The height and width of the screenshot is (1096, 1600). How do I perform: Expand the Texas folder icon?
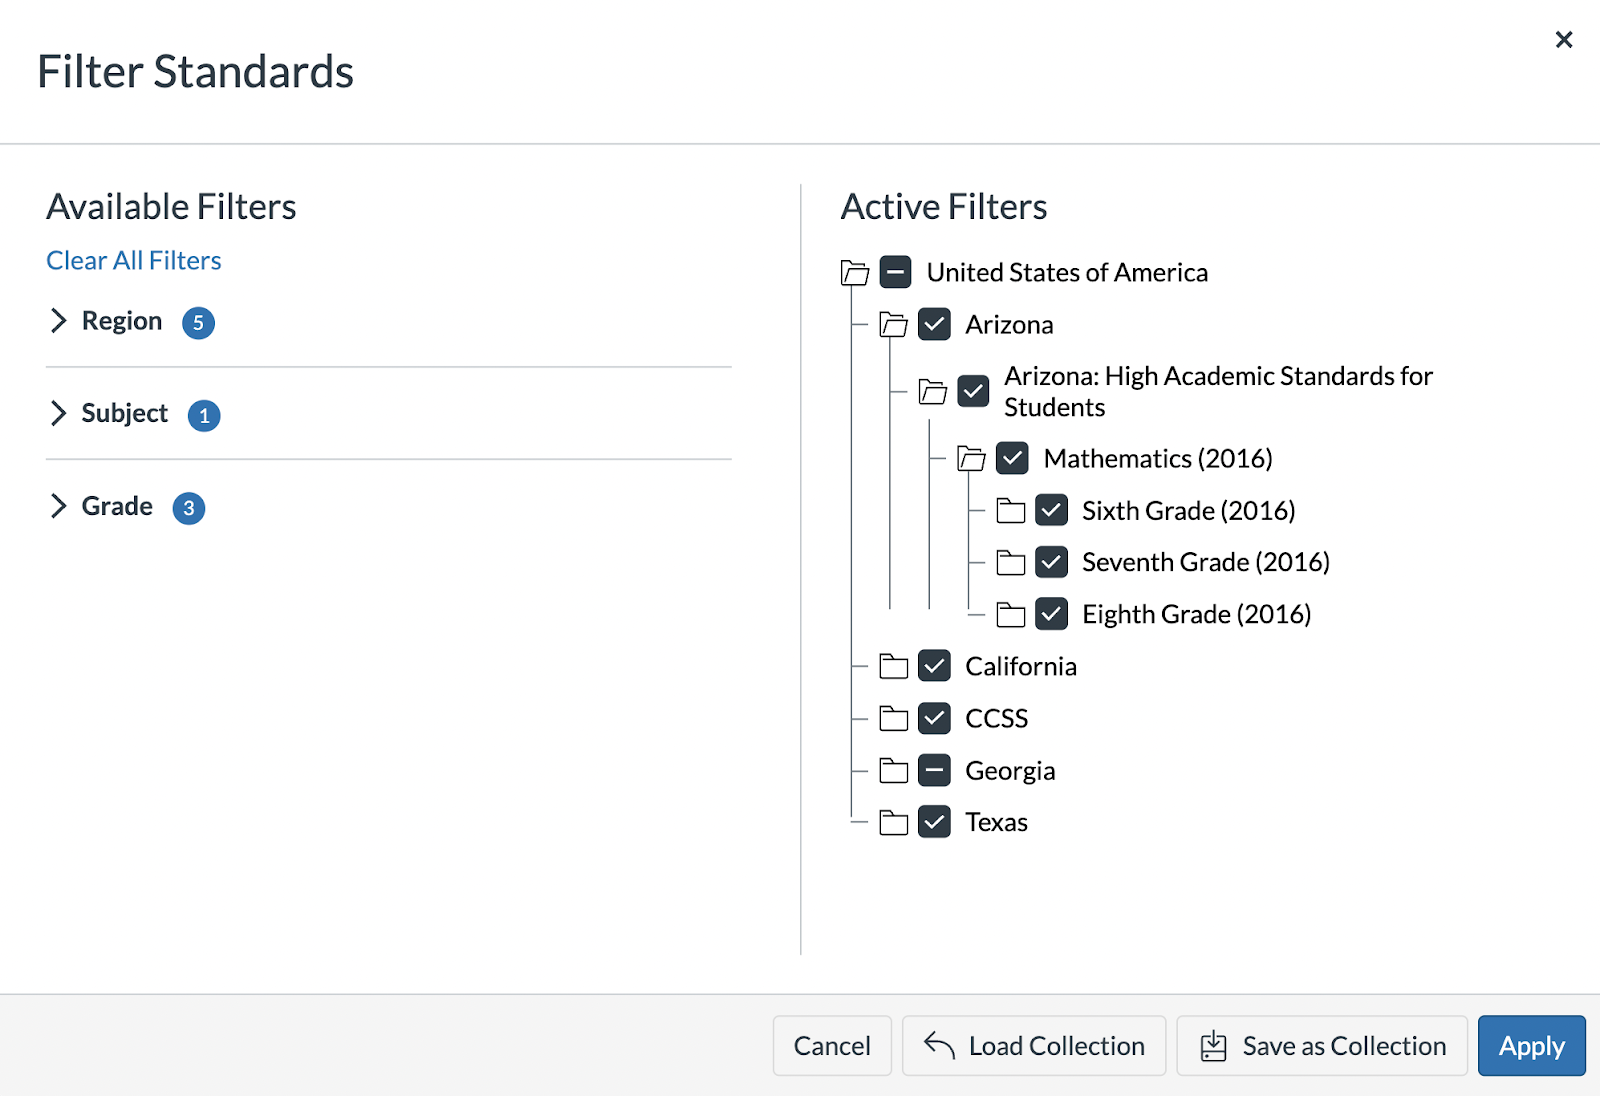[893, 823]
